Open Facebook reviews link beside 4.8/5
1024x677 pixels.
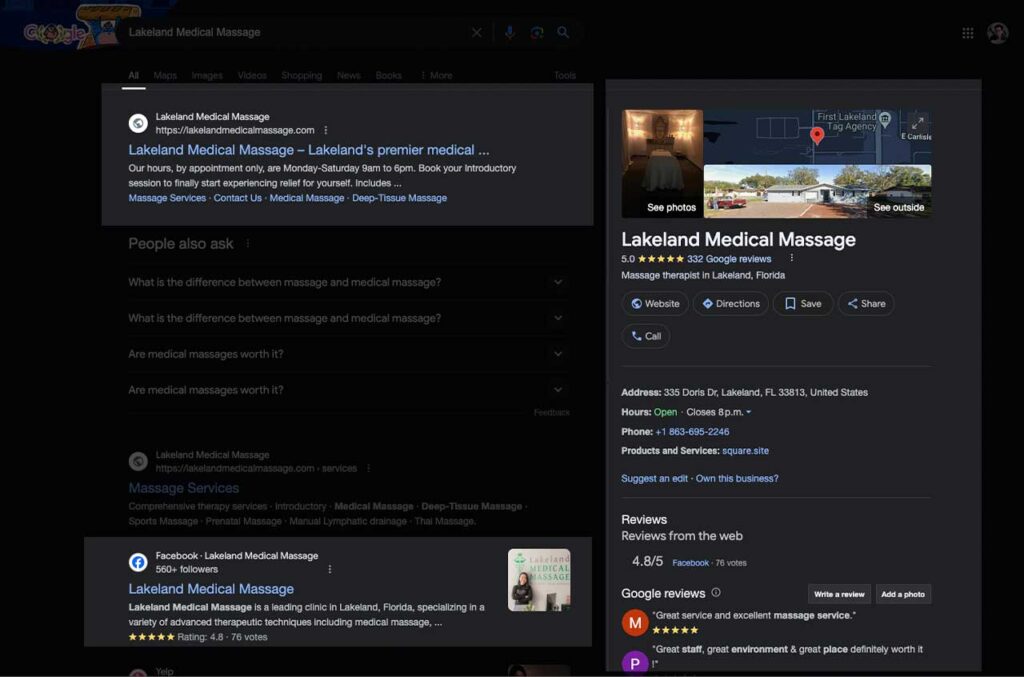tap(690, 563)
